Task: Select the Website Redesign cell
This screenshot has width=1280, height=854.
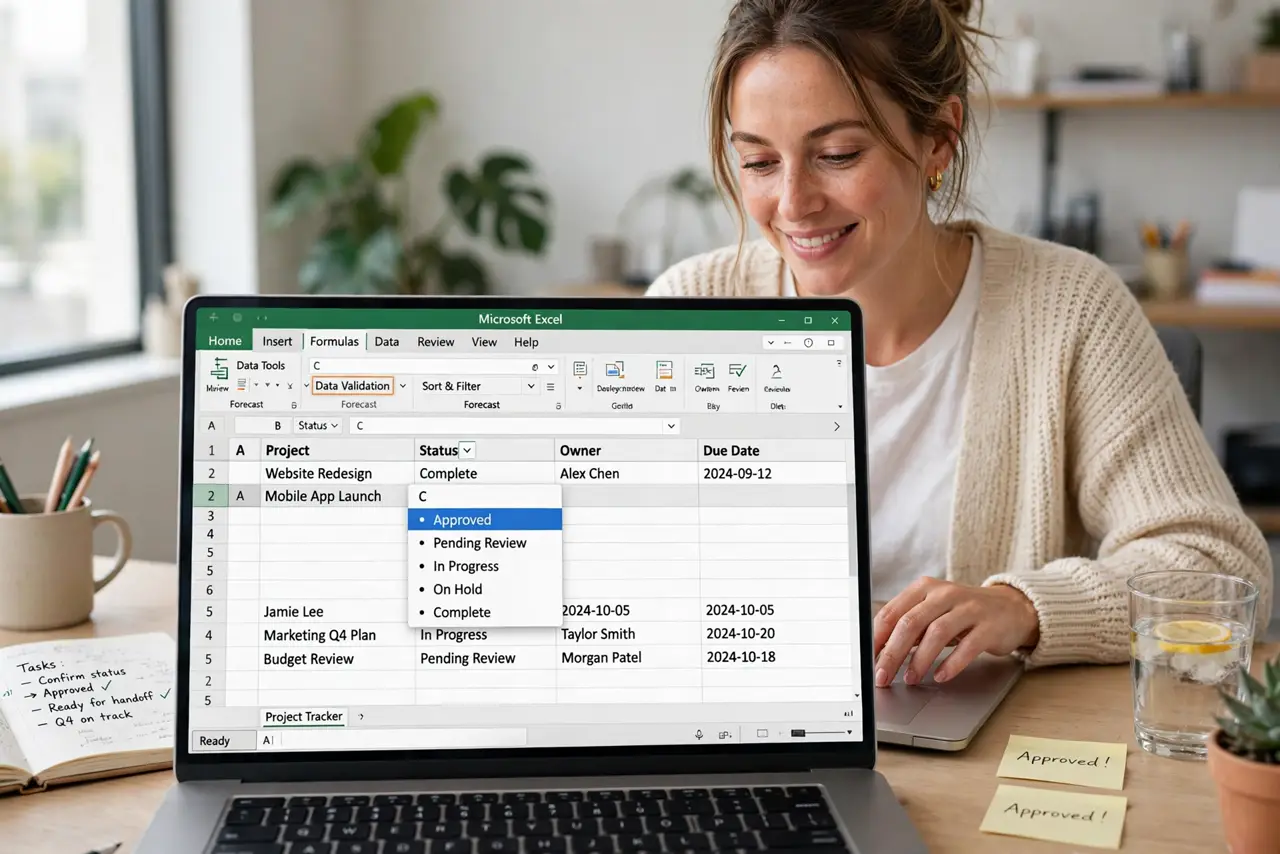Action: tap(337, 474)
